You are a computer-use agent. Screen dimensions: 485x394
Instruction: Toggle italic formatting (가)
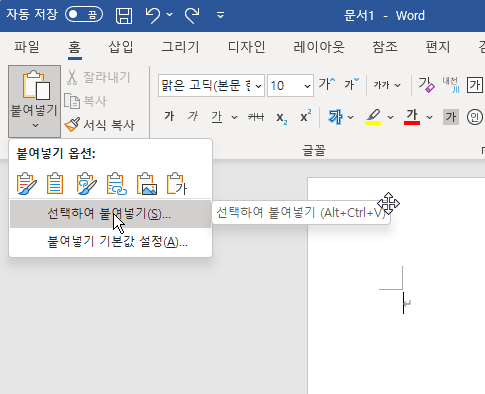click(193, 116)
